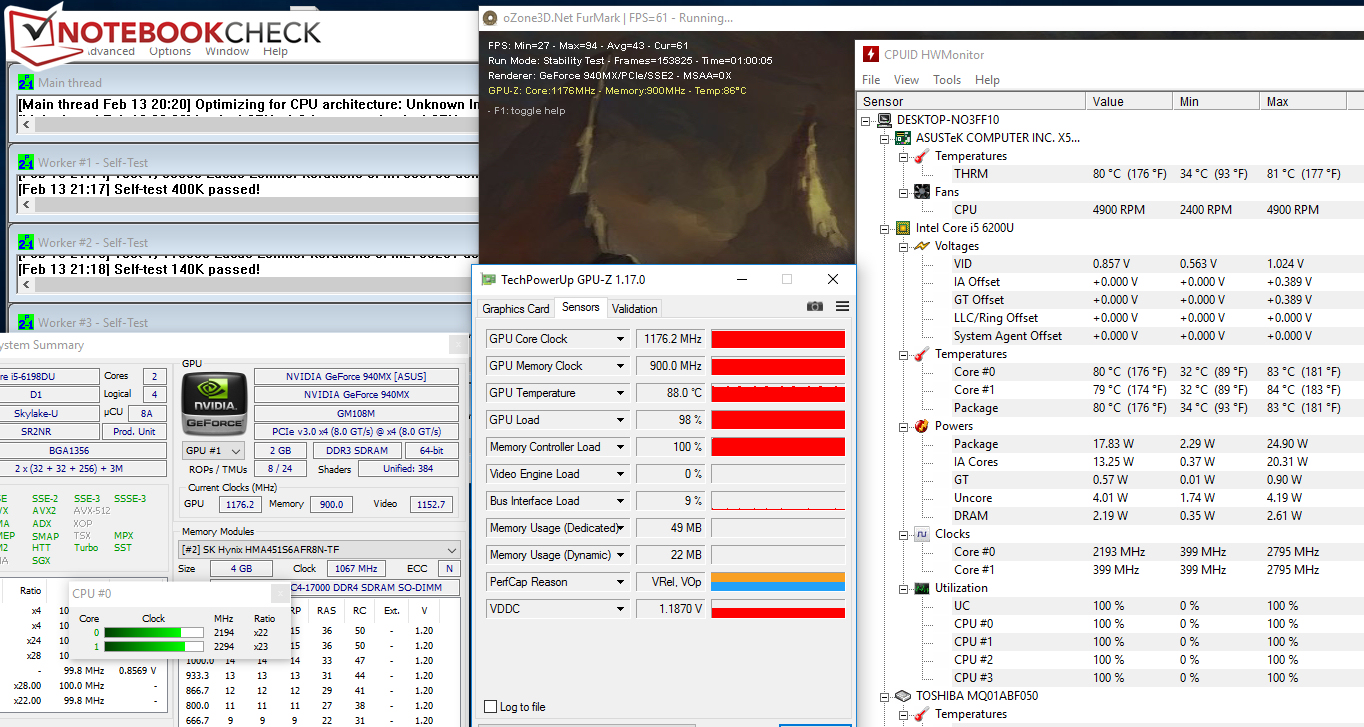Click the Fans icon in HWMonitor
This screenshot has height=727, width=1364.
(x=921, y=192)
